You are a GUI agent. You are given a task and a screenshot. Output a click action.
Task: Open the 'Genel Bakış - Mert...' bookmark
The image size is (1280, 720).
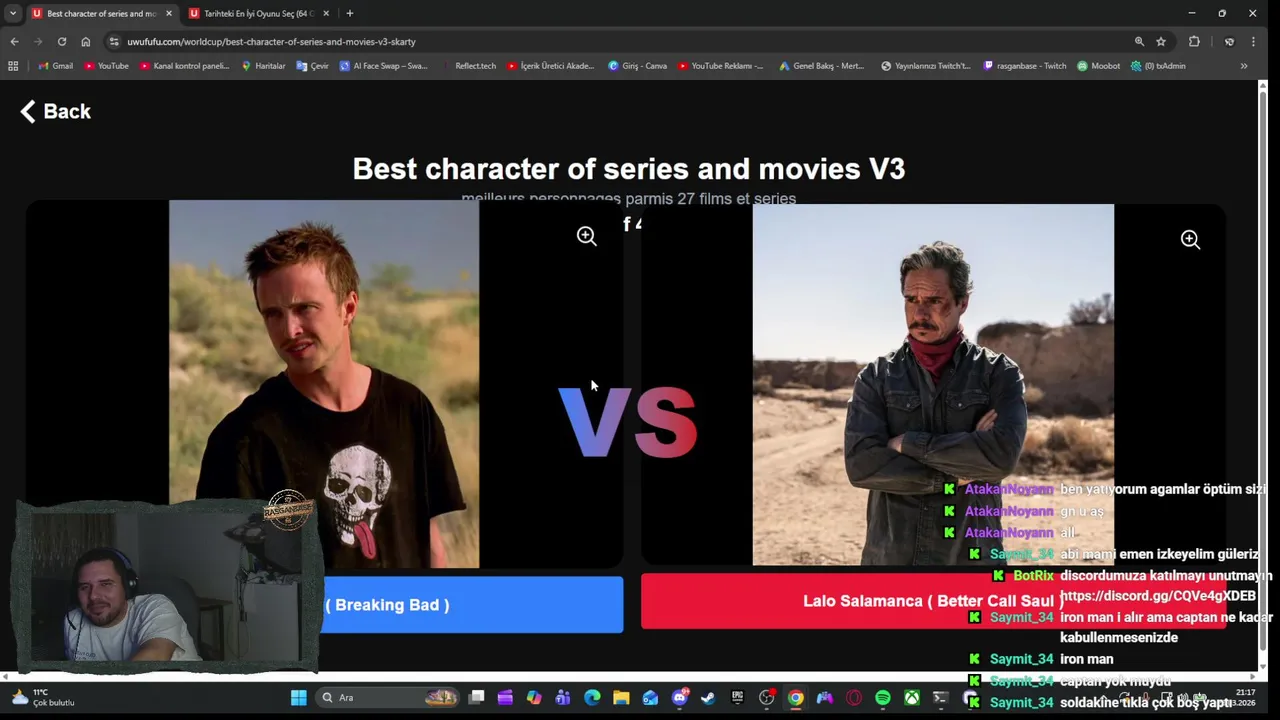pos(821,66)
